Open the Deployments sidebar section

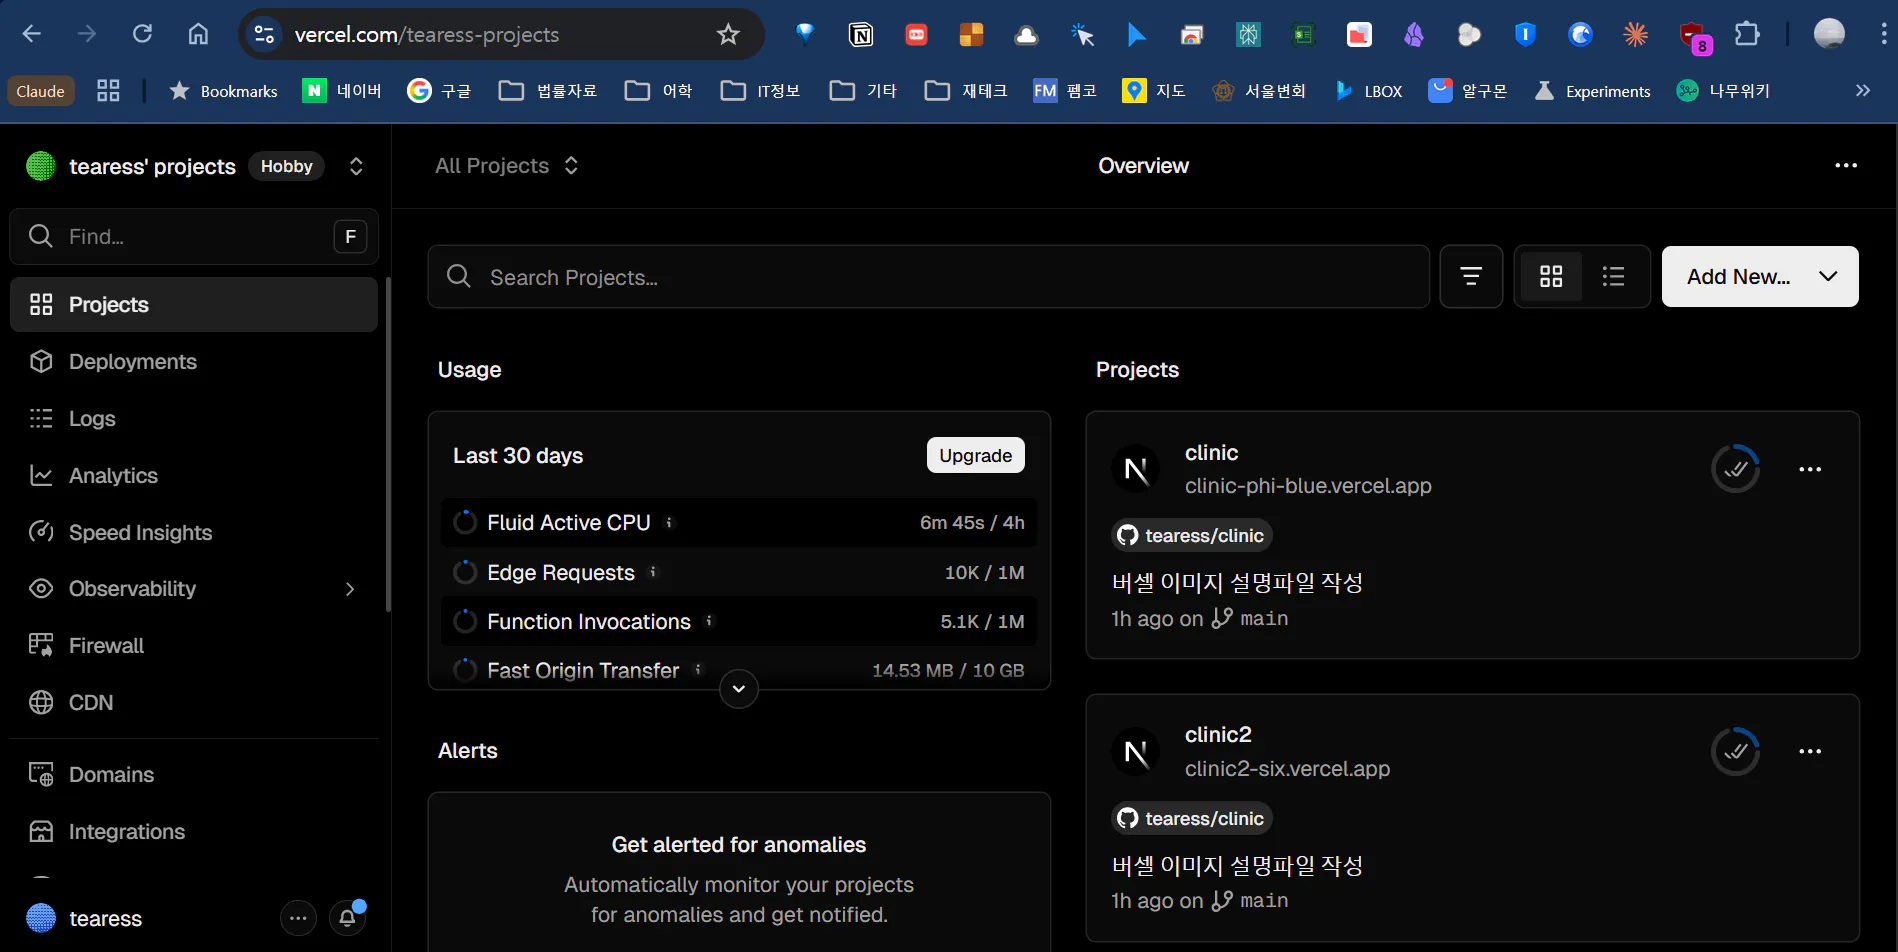coord(193,362)
